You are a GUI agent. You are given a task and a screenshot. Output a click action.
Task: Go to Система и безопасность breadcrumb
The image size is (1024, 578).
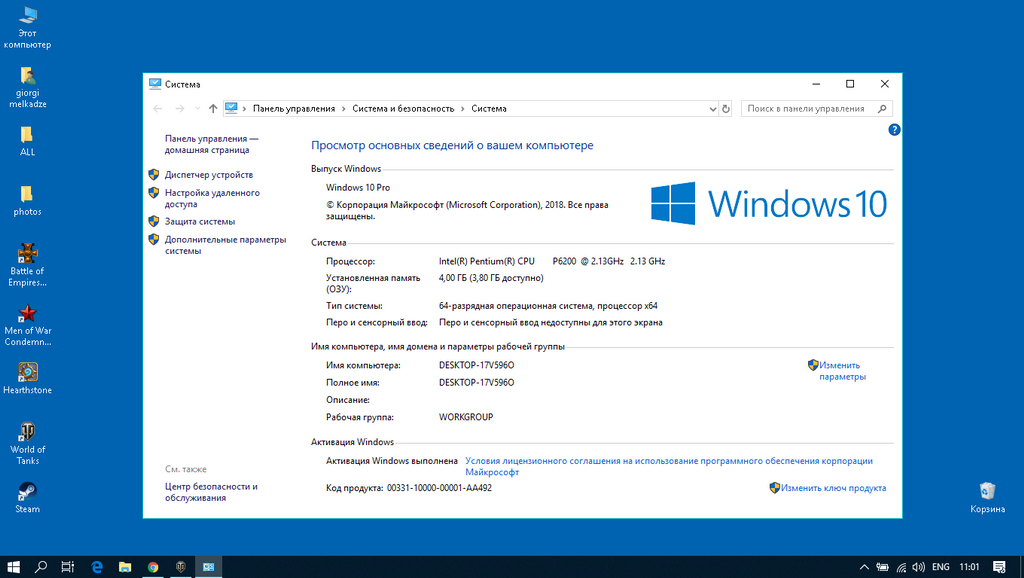403,109
